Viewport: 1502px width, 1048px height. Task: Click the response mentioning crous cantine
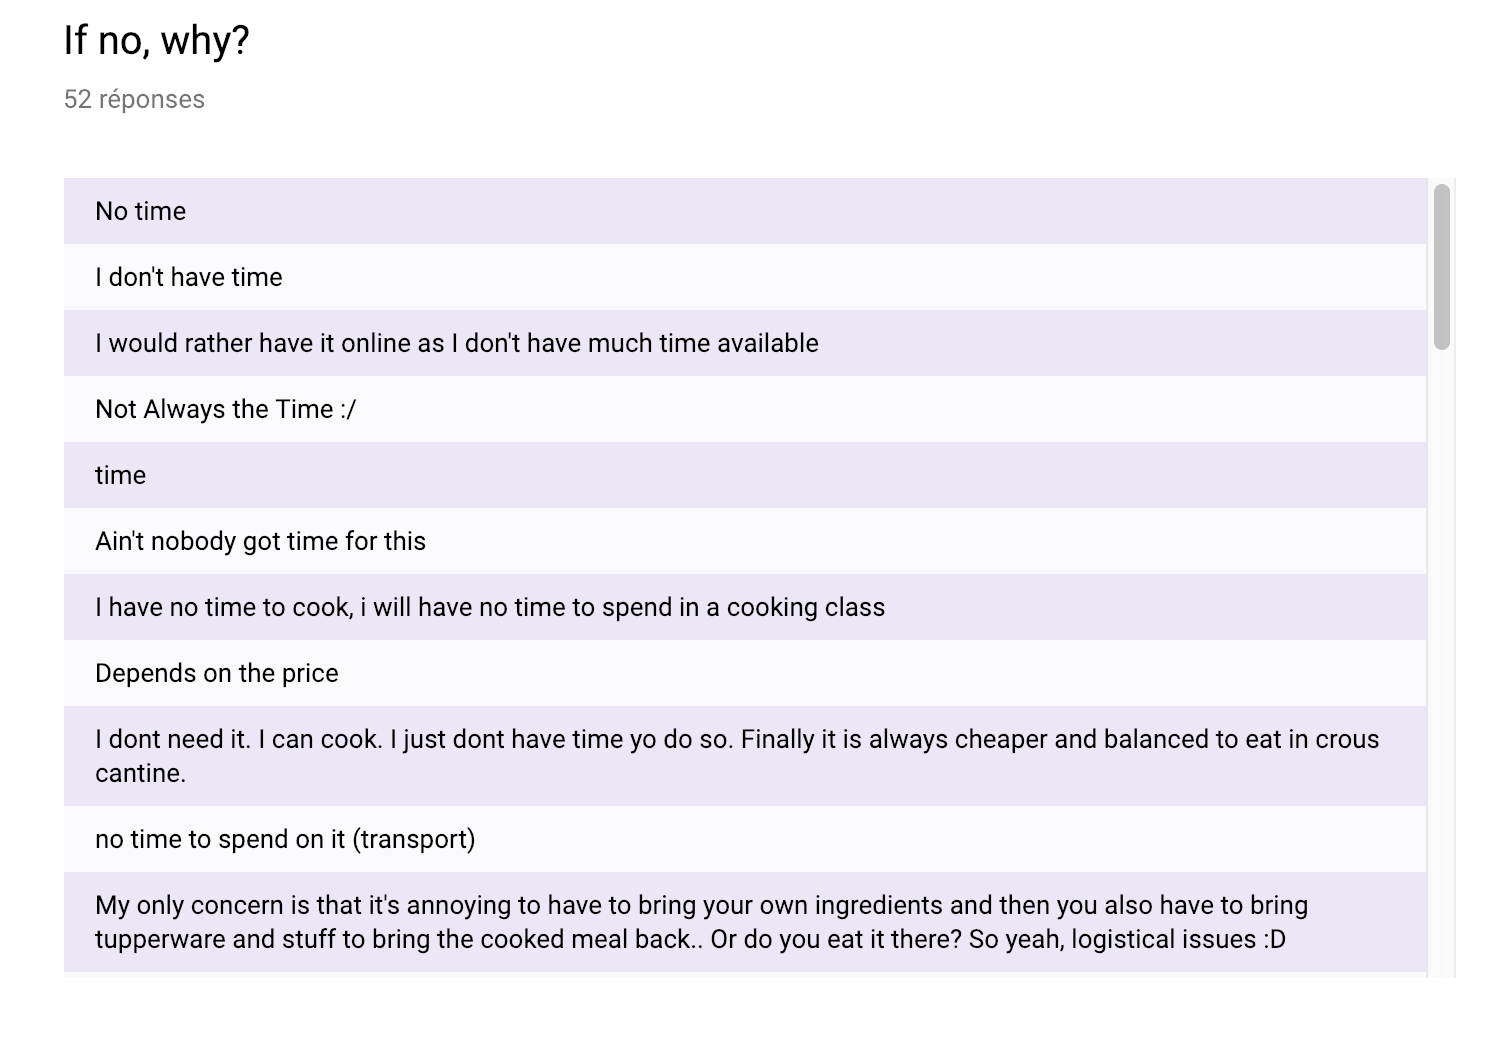click(x=745, y=756)
